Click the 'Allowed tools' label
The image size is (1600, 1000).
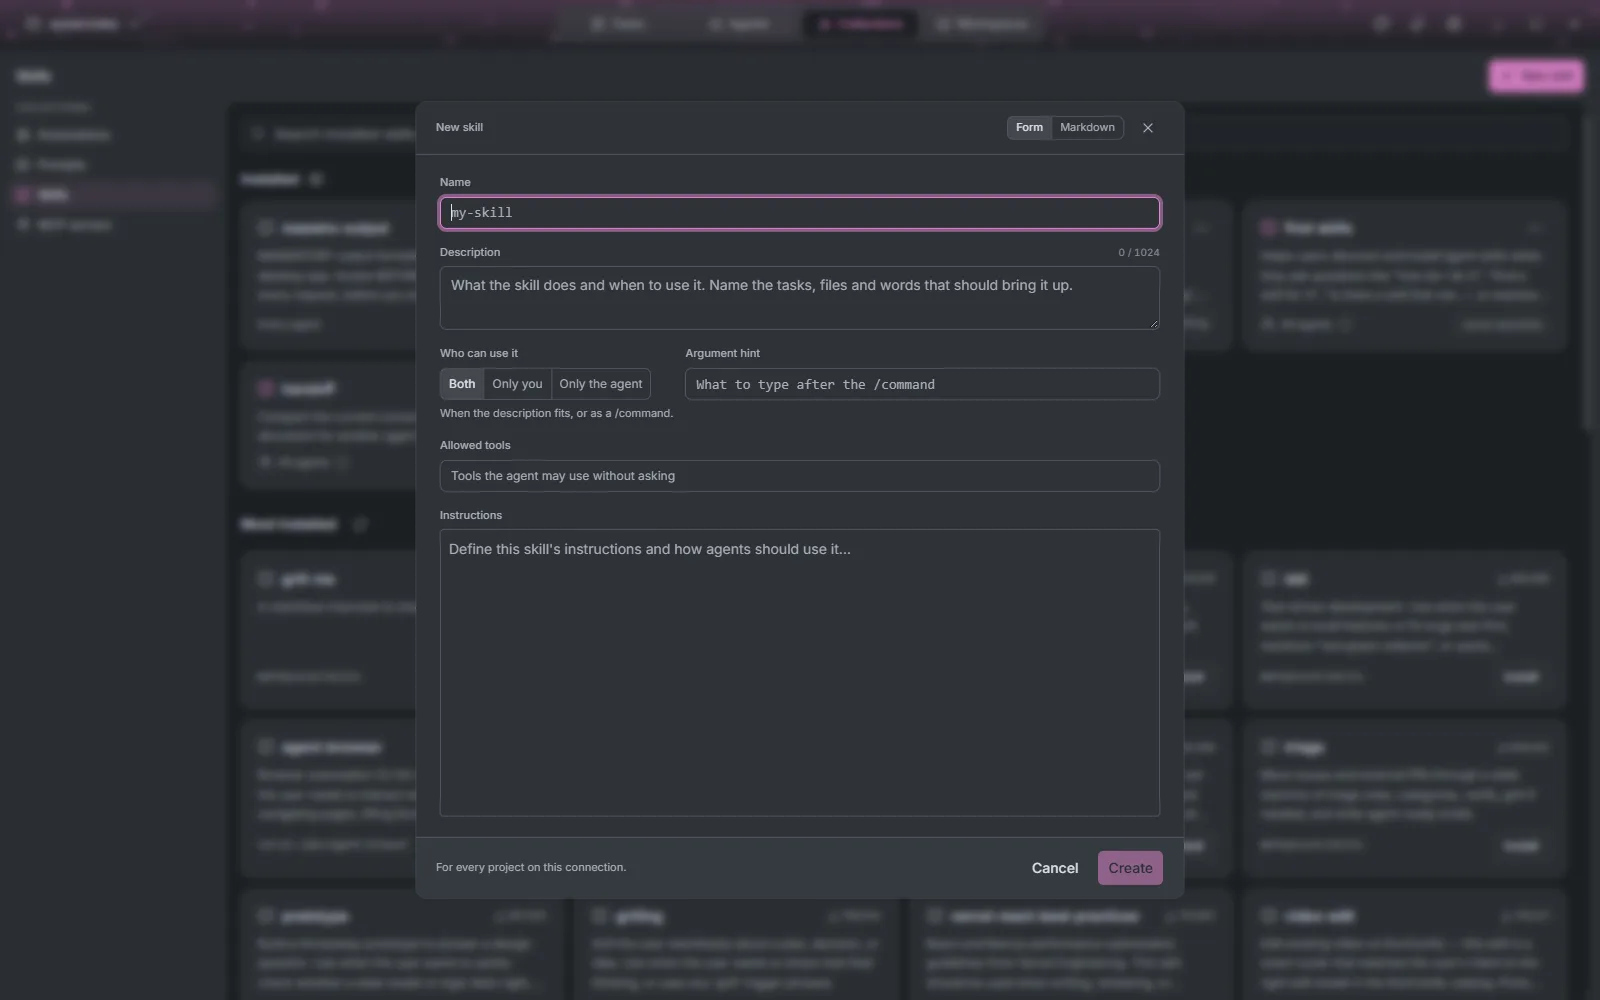tap(475, 446)
